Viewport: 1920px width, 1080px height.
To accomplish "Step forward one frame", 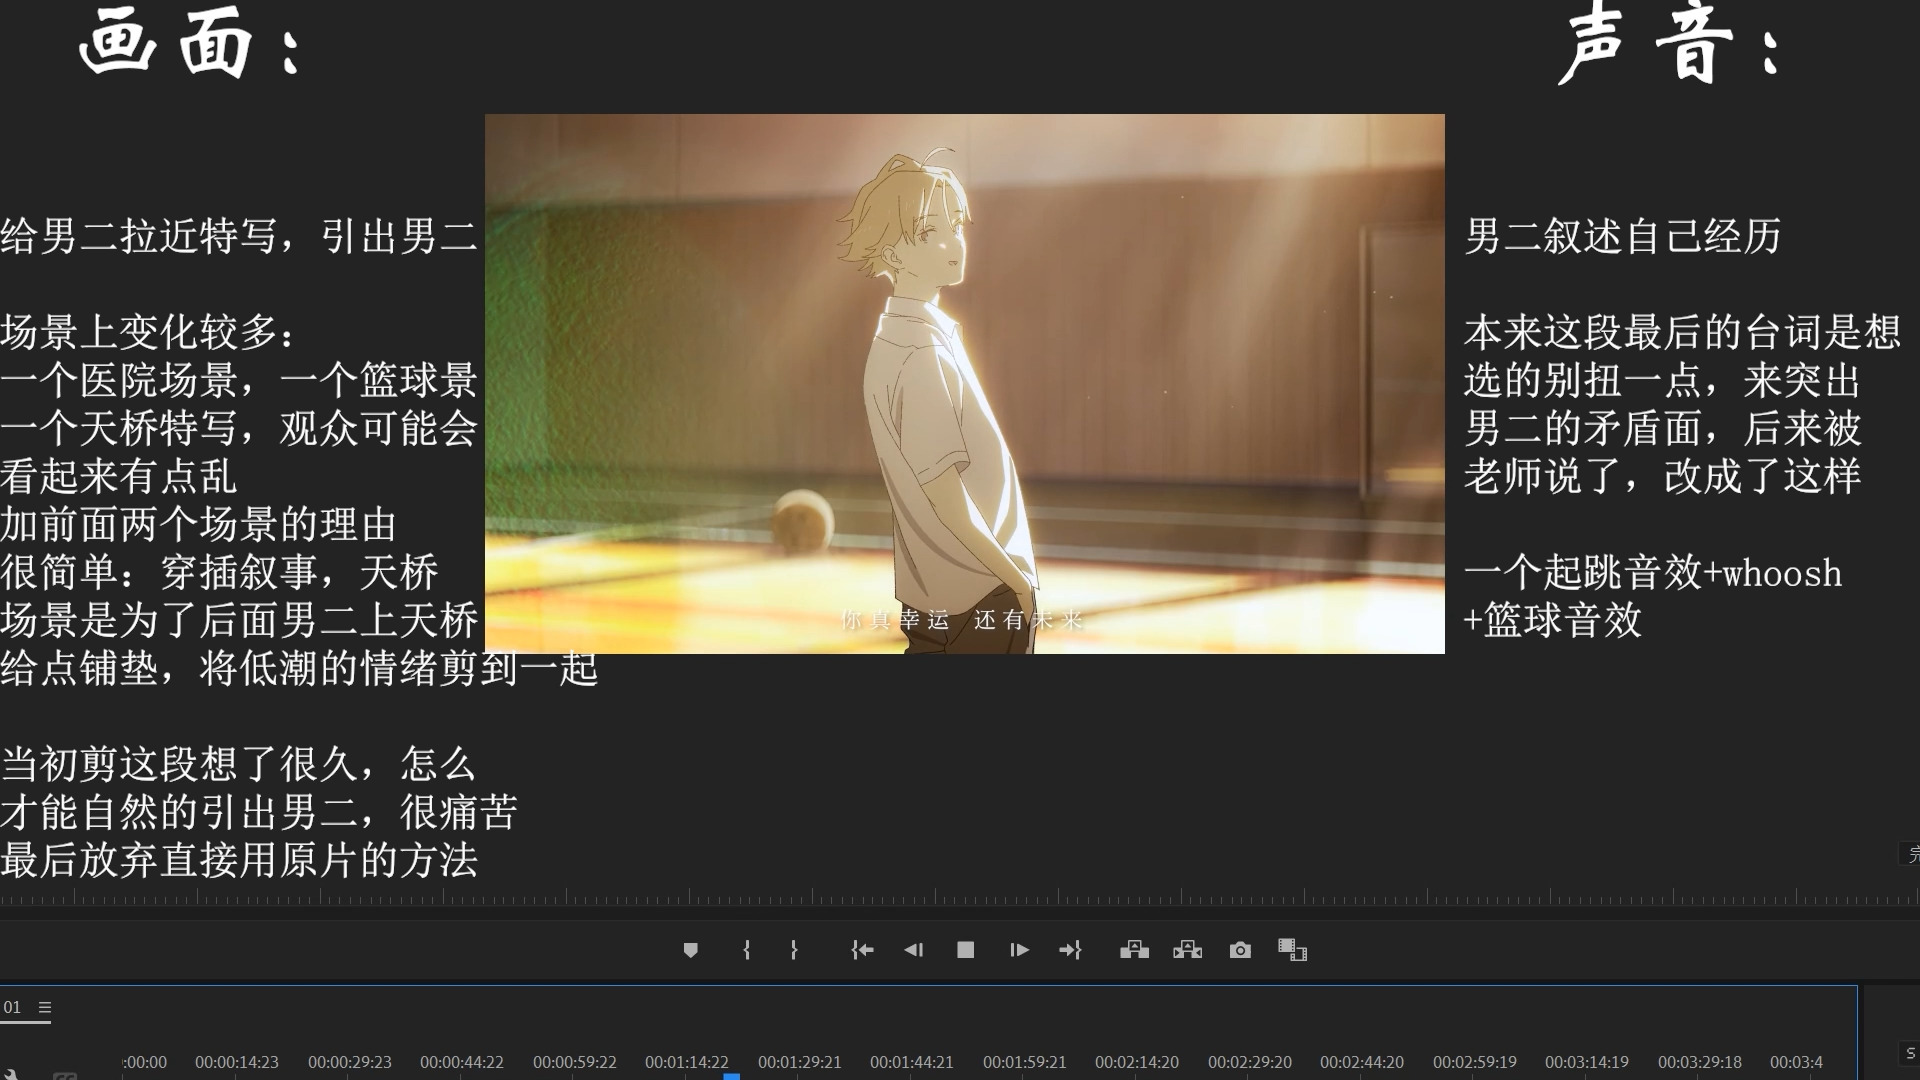I will (1019, 950).
